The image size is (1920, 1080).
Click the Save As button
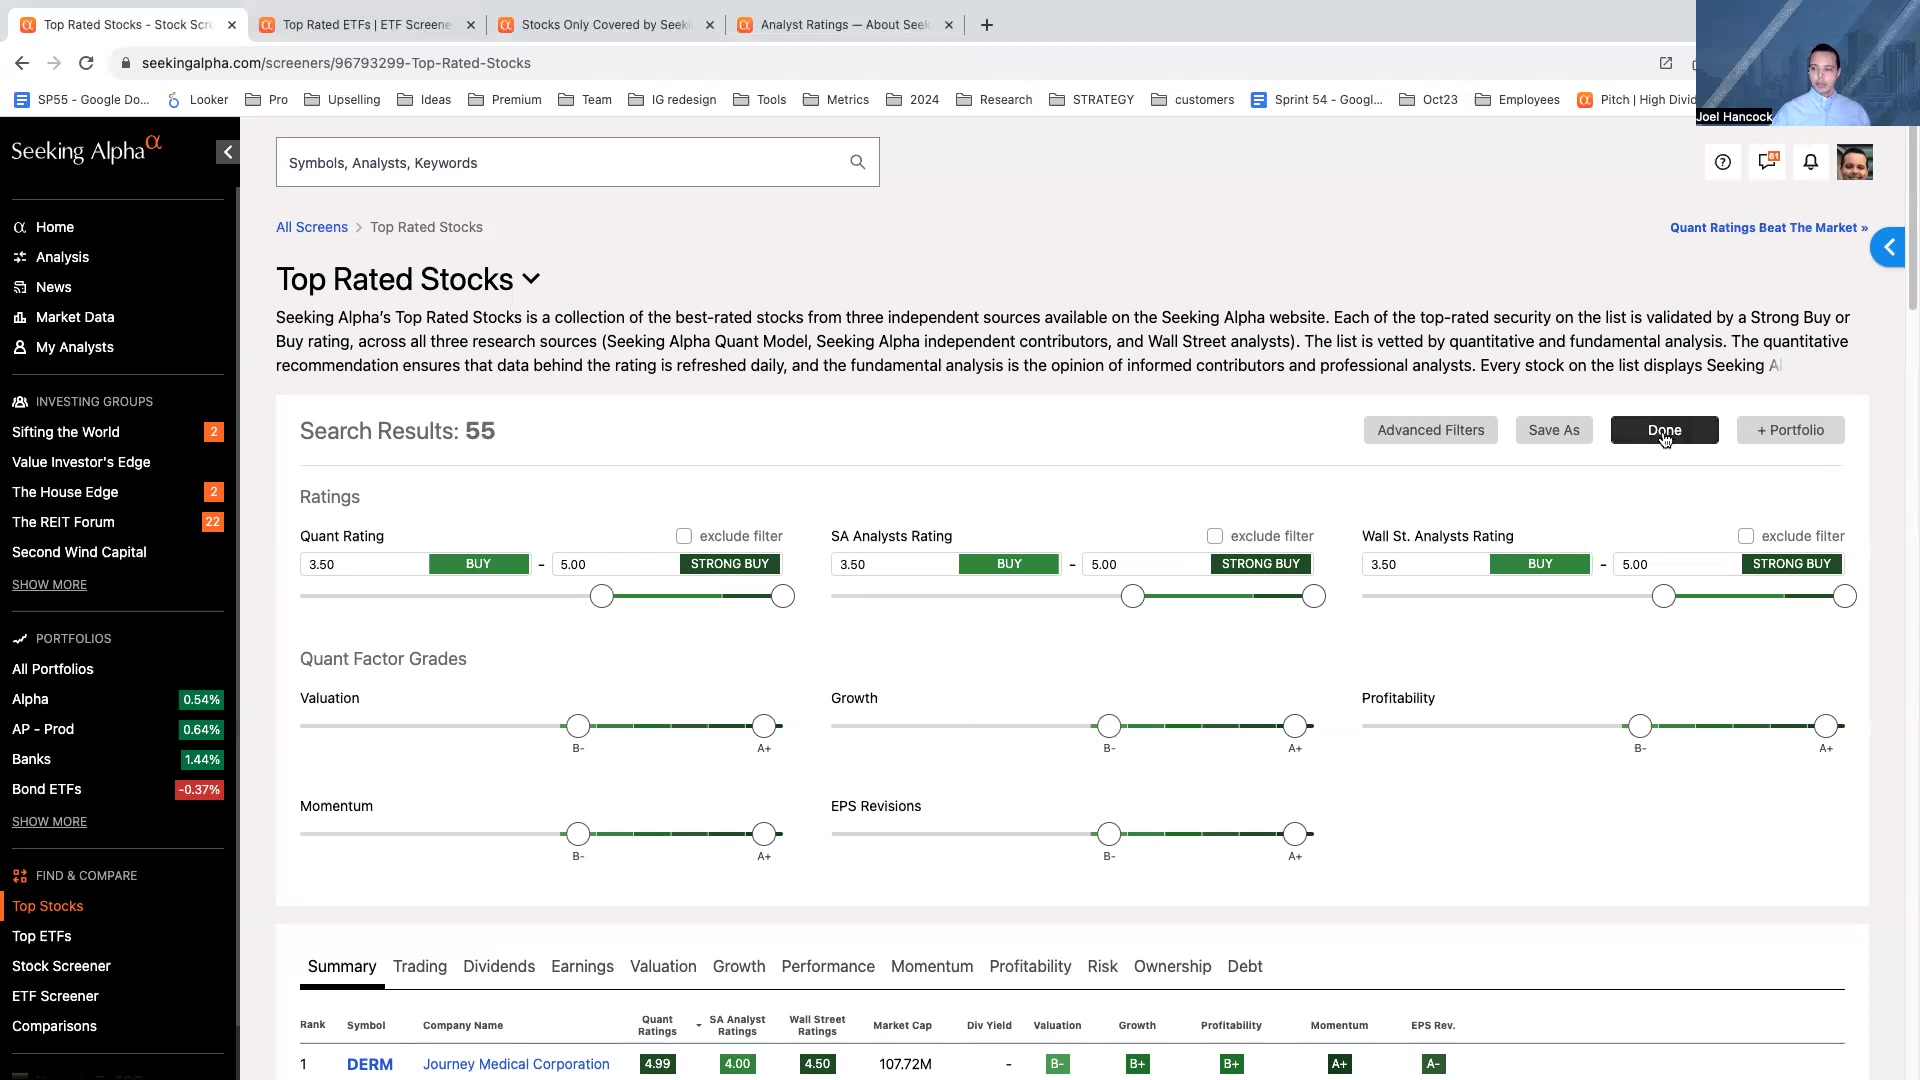pos(1554,431)
